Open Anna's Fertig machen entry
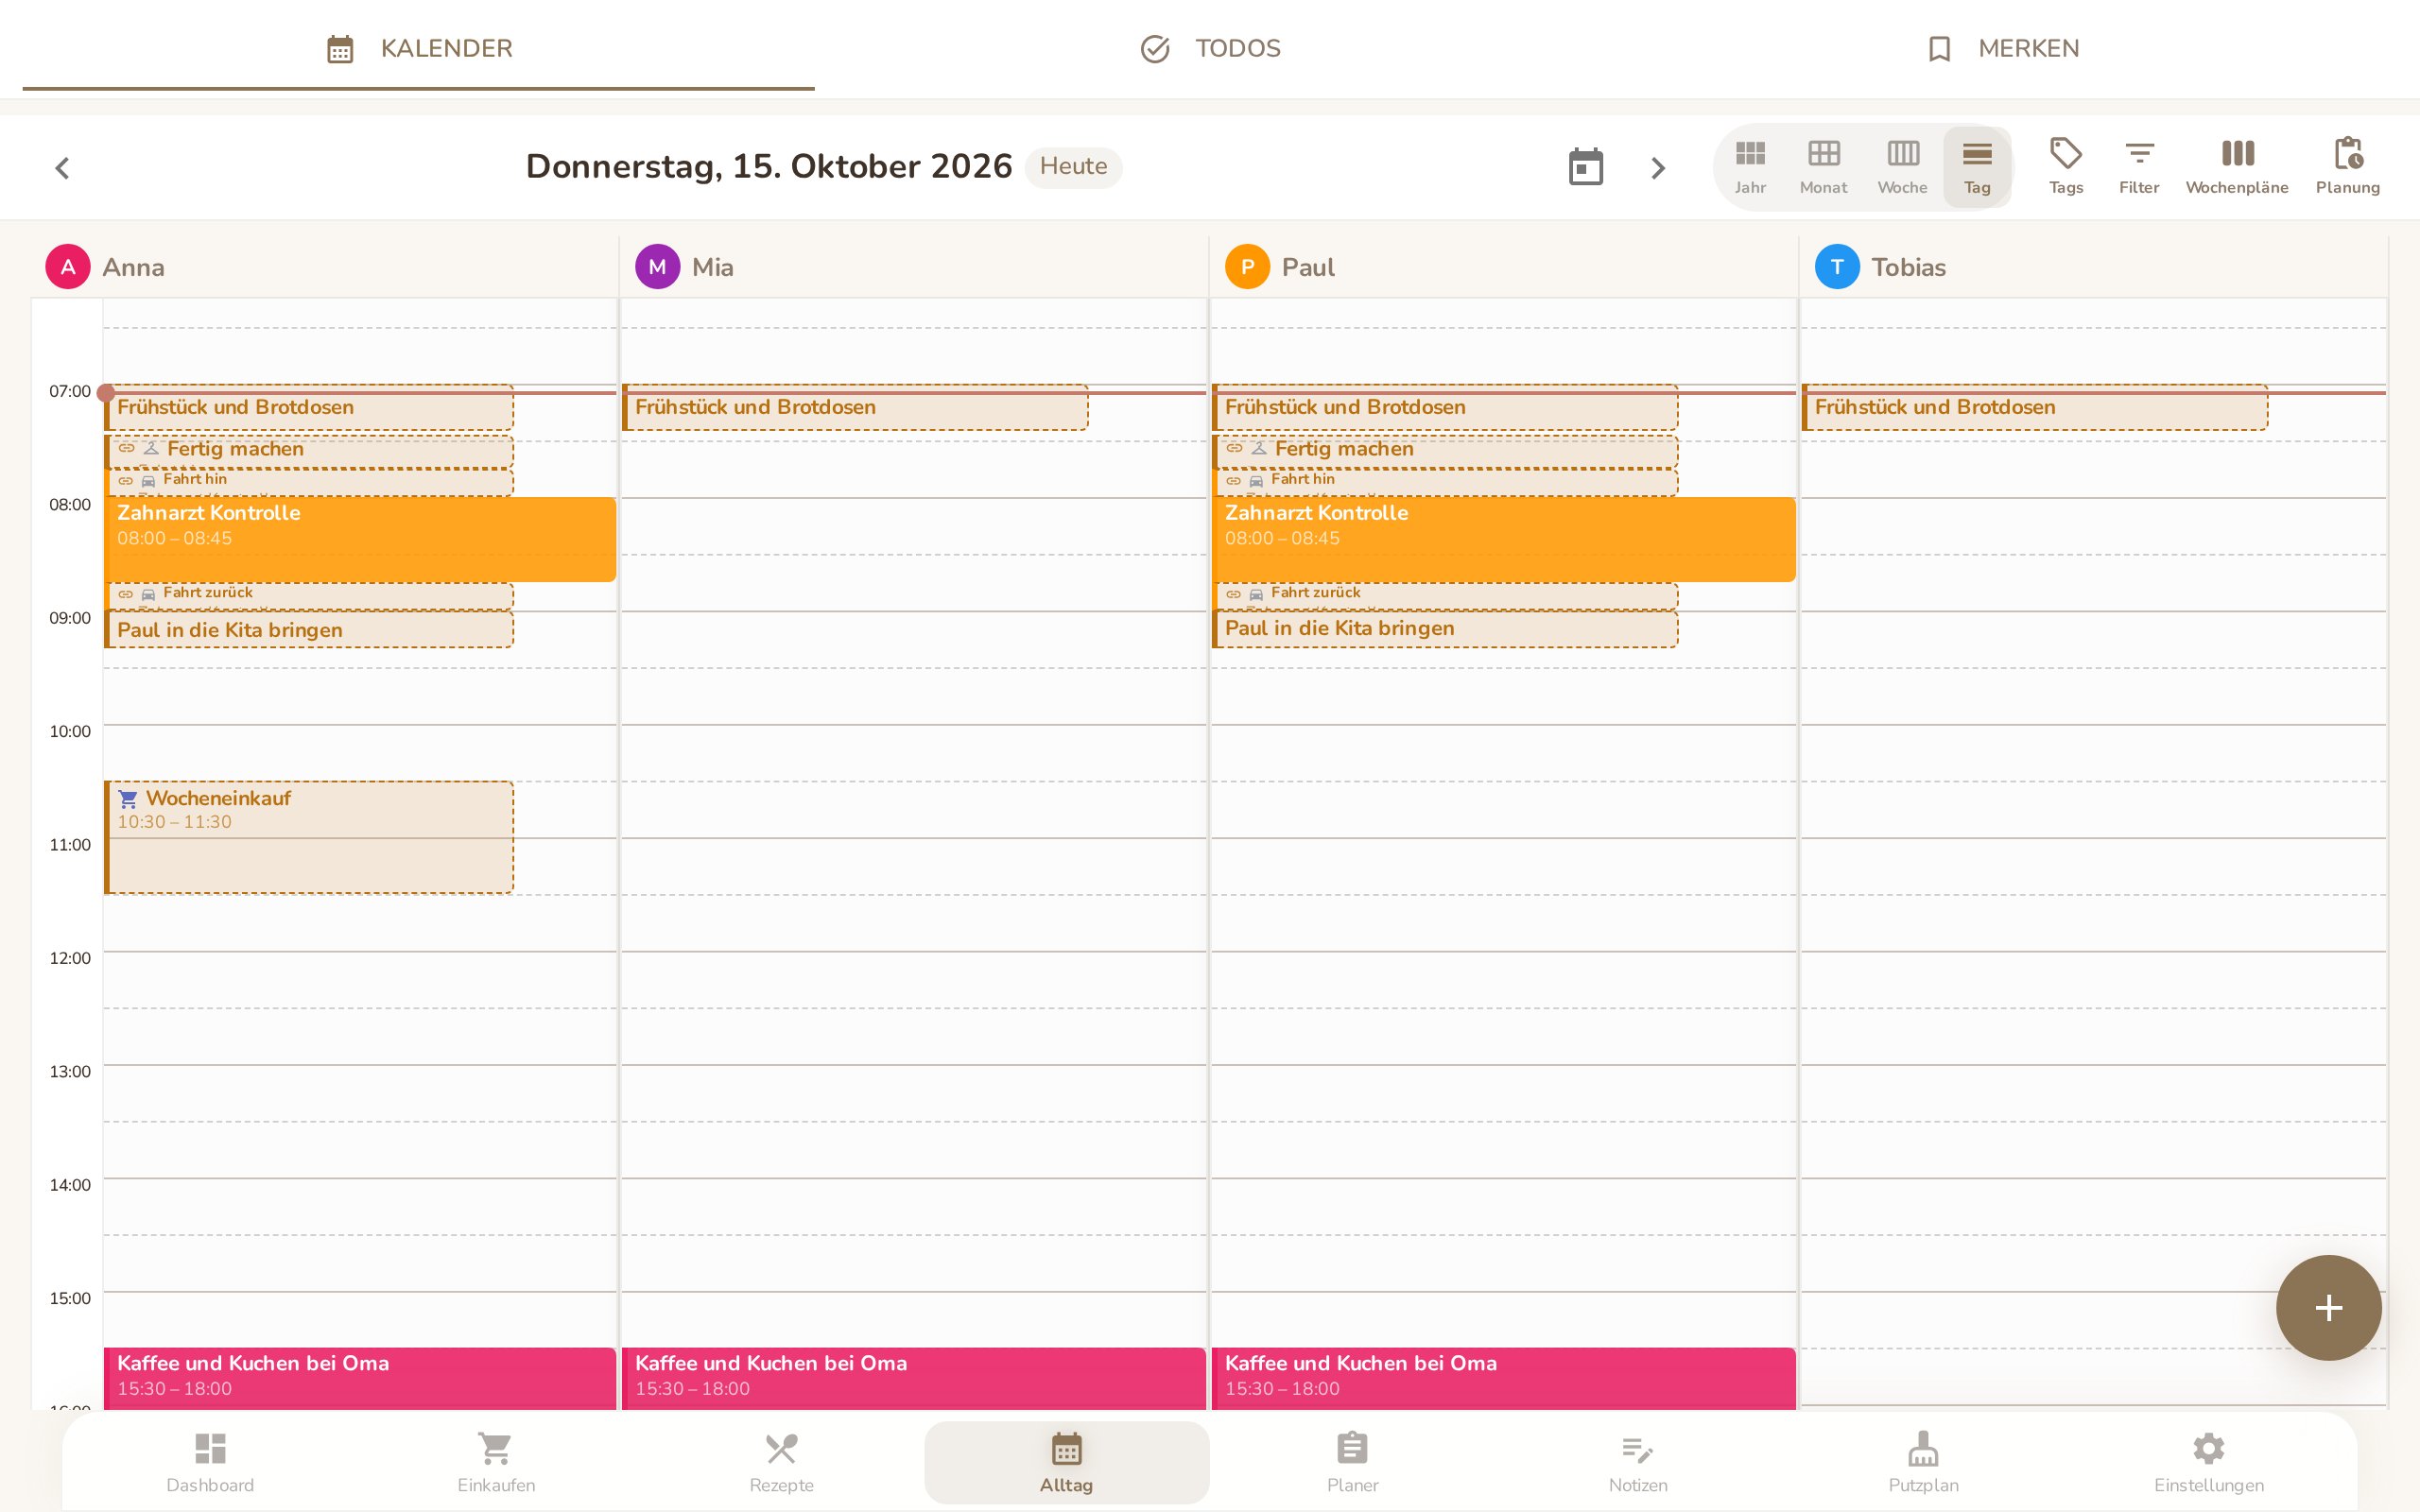Image resolution: width=2420 pixels, height=1512 pixels. click(x=309, y=450)
